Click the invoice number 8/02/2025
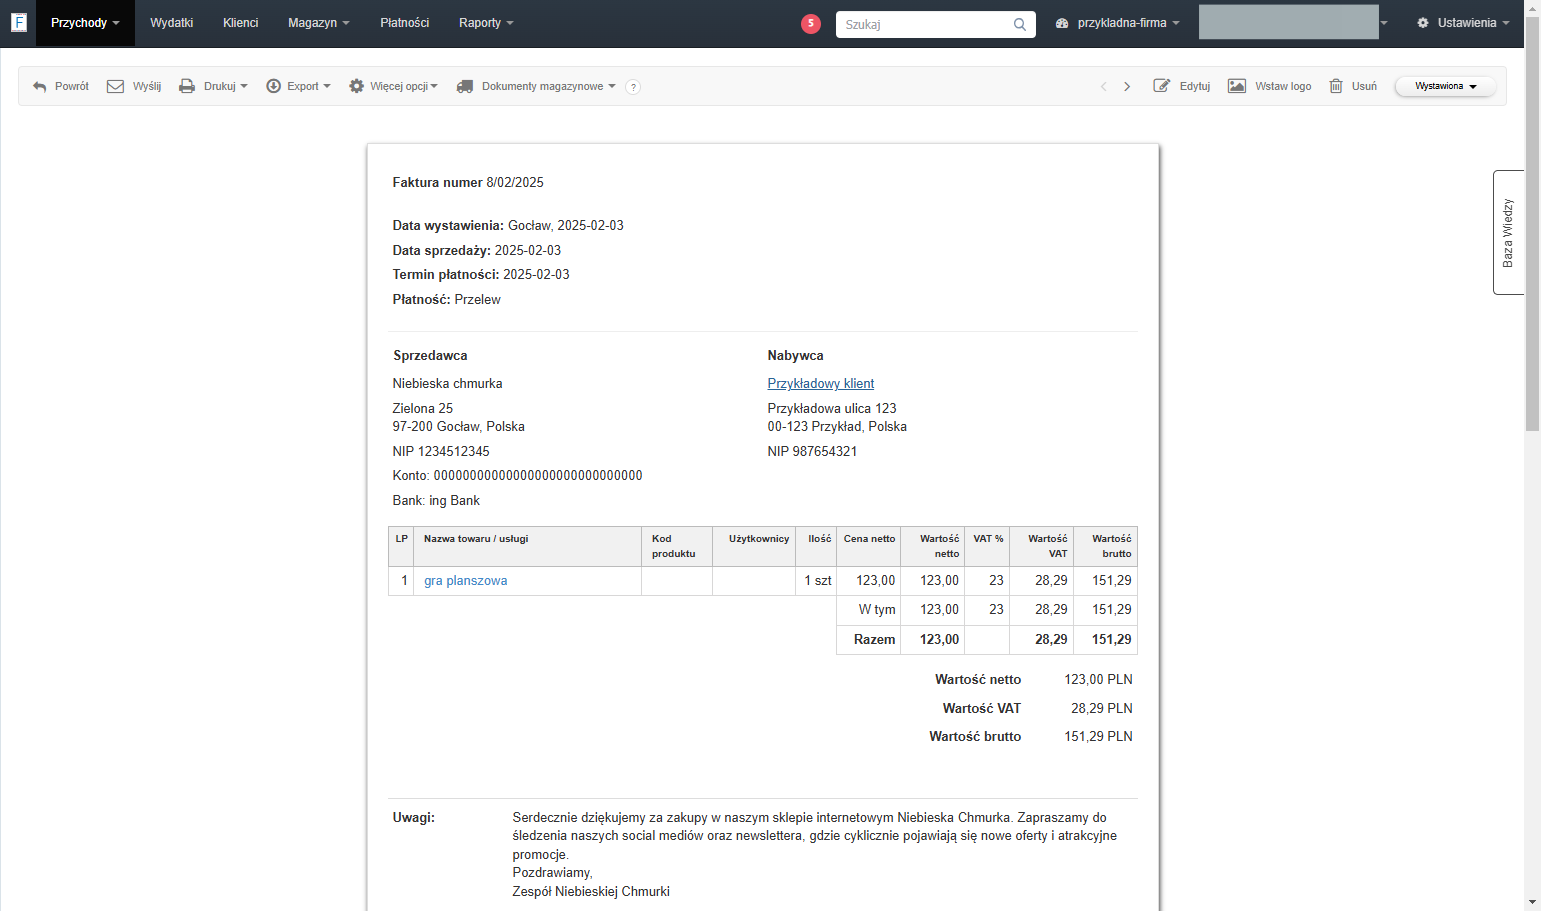This screenshot has width=1541, height=911. coord(515,183)
